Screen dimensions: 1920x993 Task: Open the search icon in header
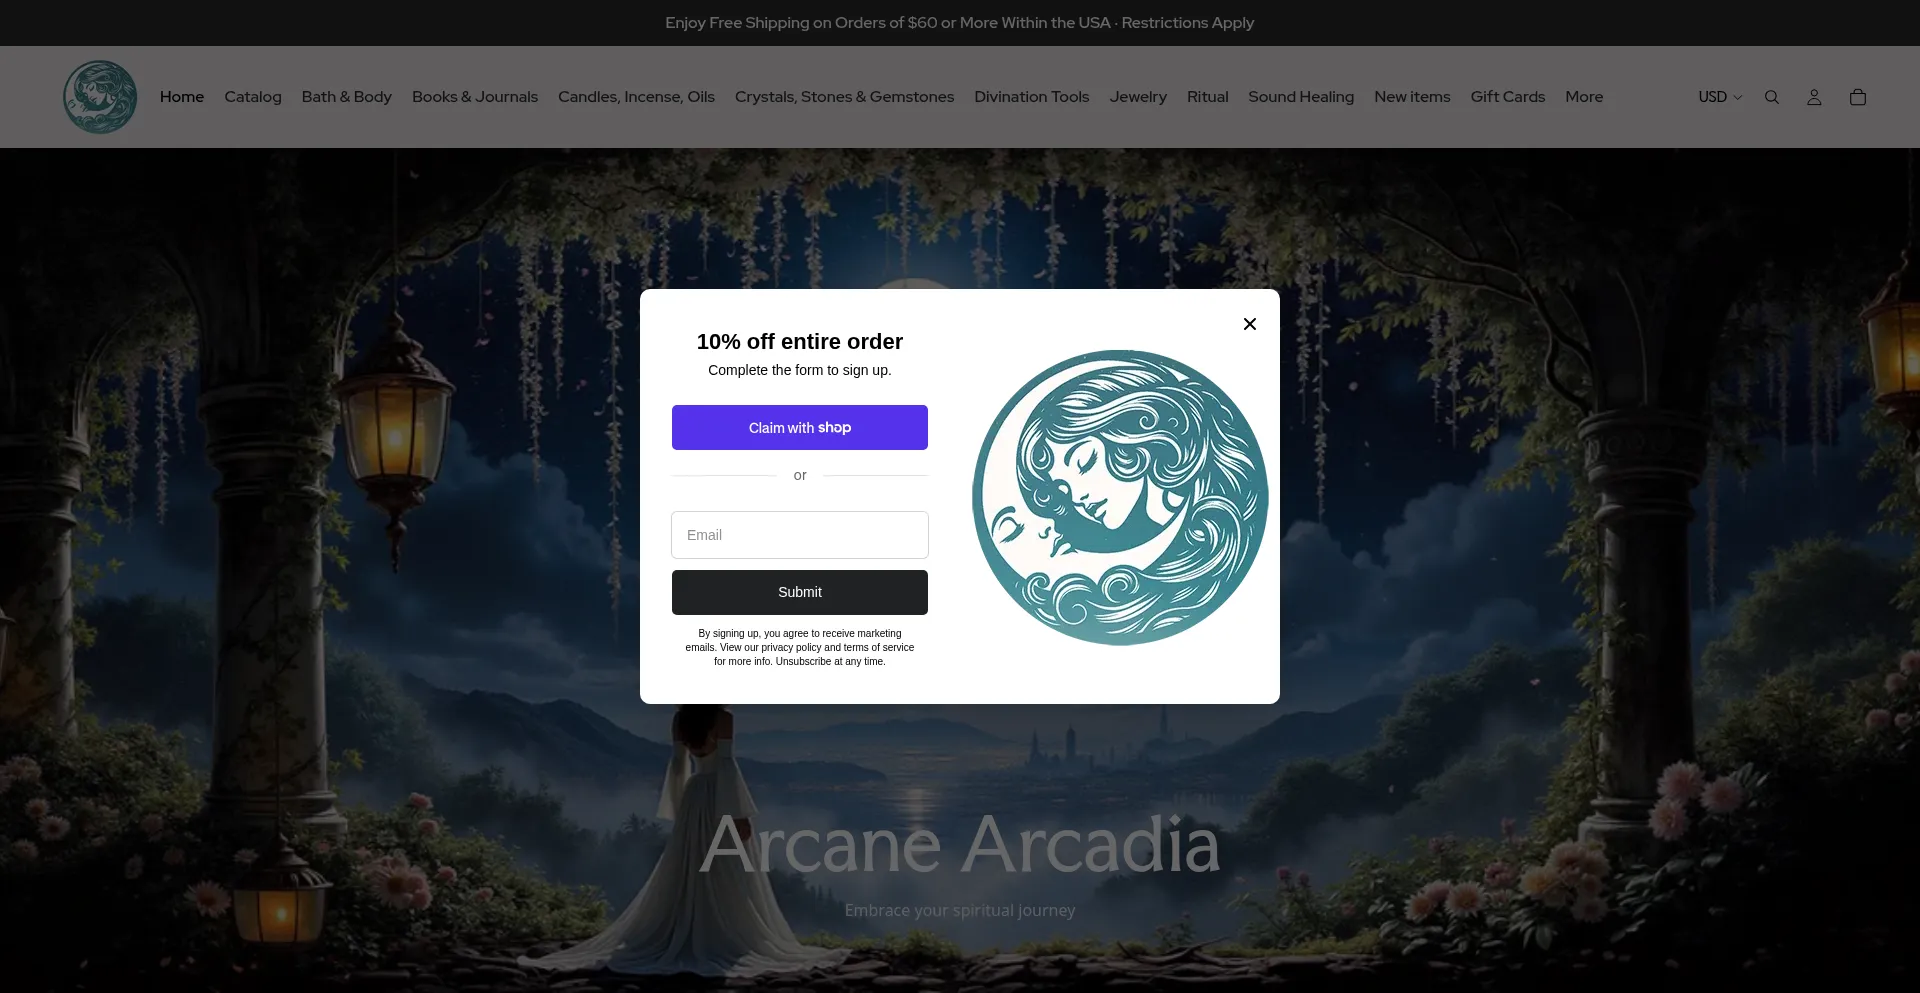point(1772,97)
